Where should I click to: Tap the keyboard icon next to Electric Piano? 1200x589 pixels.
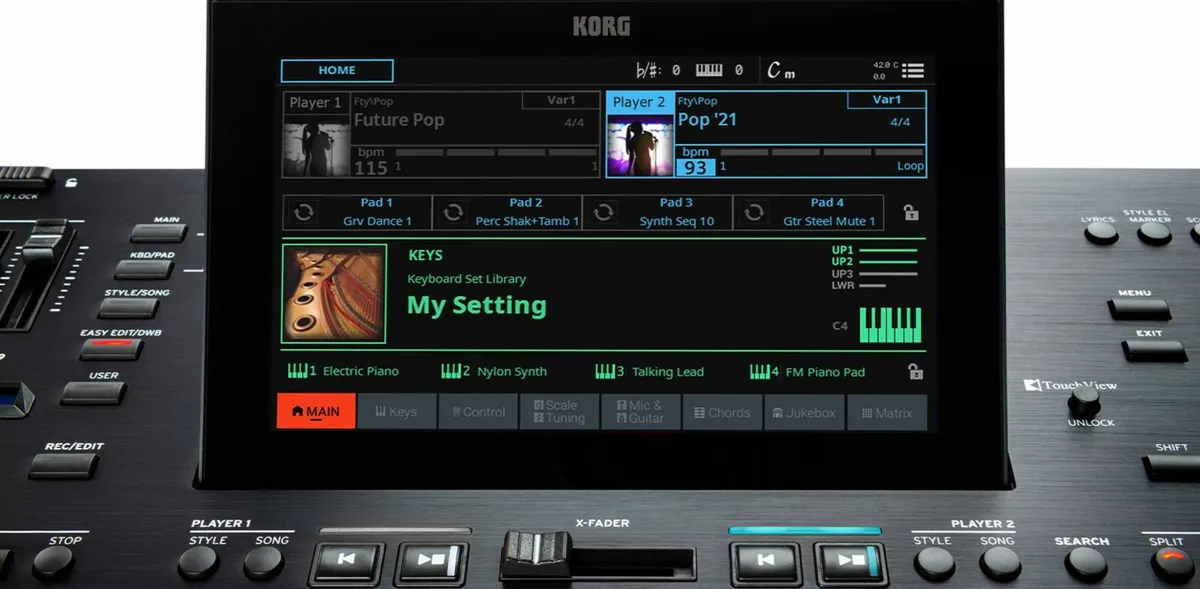[x=299, y=370]
